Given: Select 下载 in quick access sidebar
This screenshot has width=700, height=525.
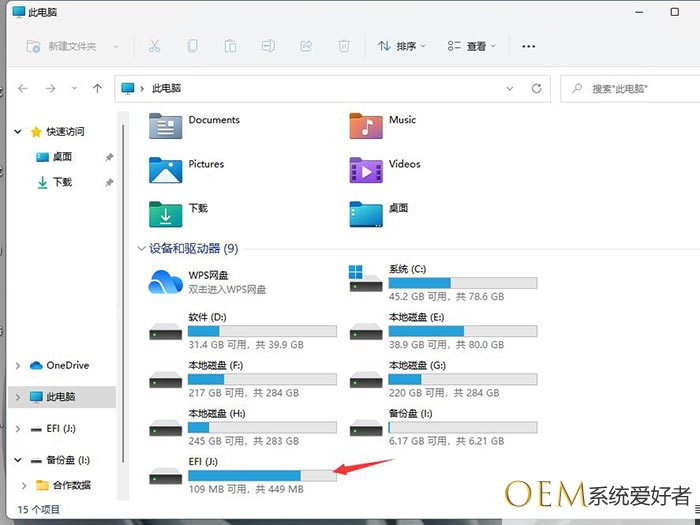Looking at the screenshot, I should [62, 182].
